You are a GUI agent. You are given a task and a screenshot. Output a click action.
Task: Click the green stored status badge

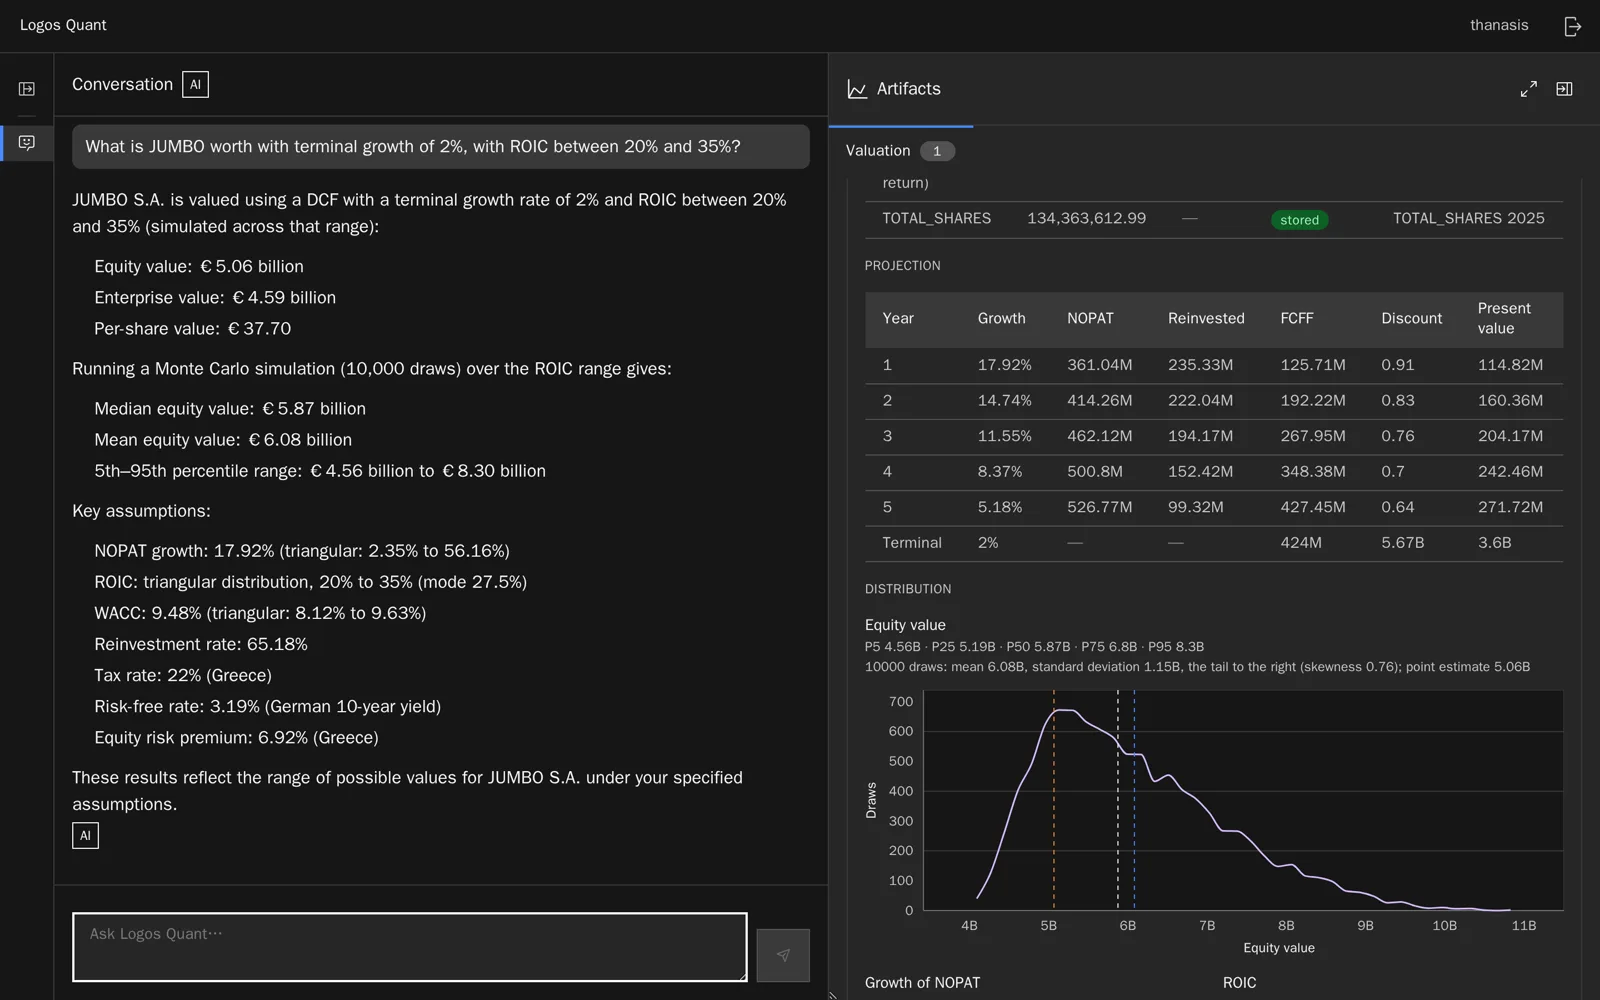coord(1299,220)
